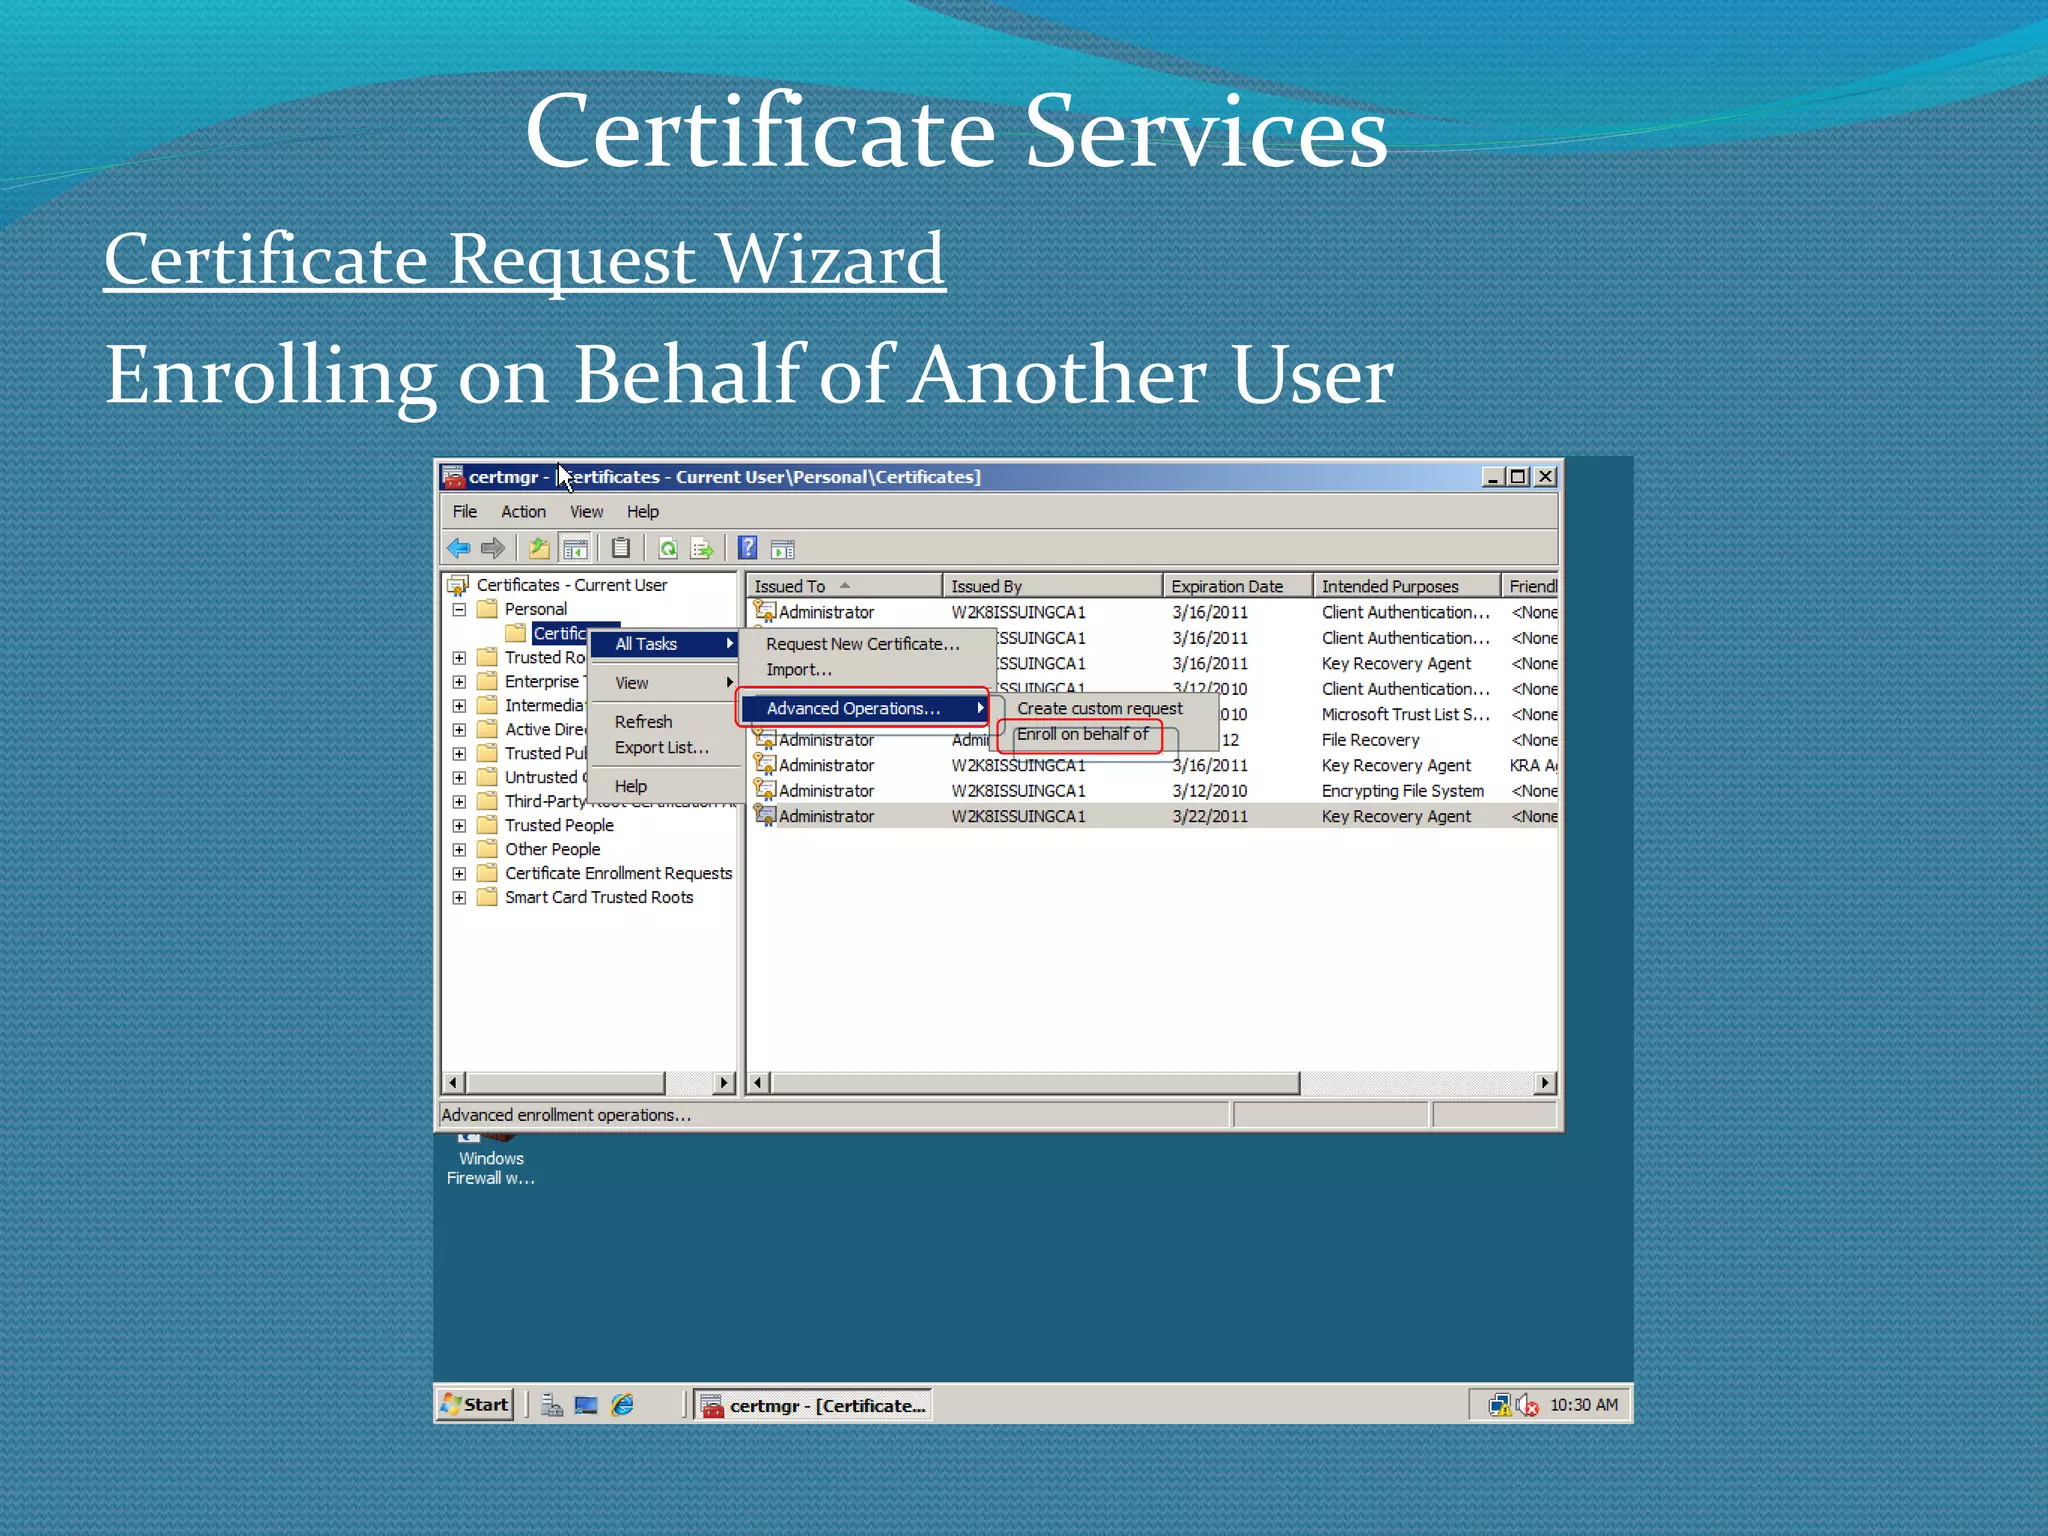
Task: Toggle the Show/Hide Console Tree toolbar icon
Action: pos(575,548)
